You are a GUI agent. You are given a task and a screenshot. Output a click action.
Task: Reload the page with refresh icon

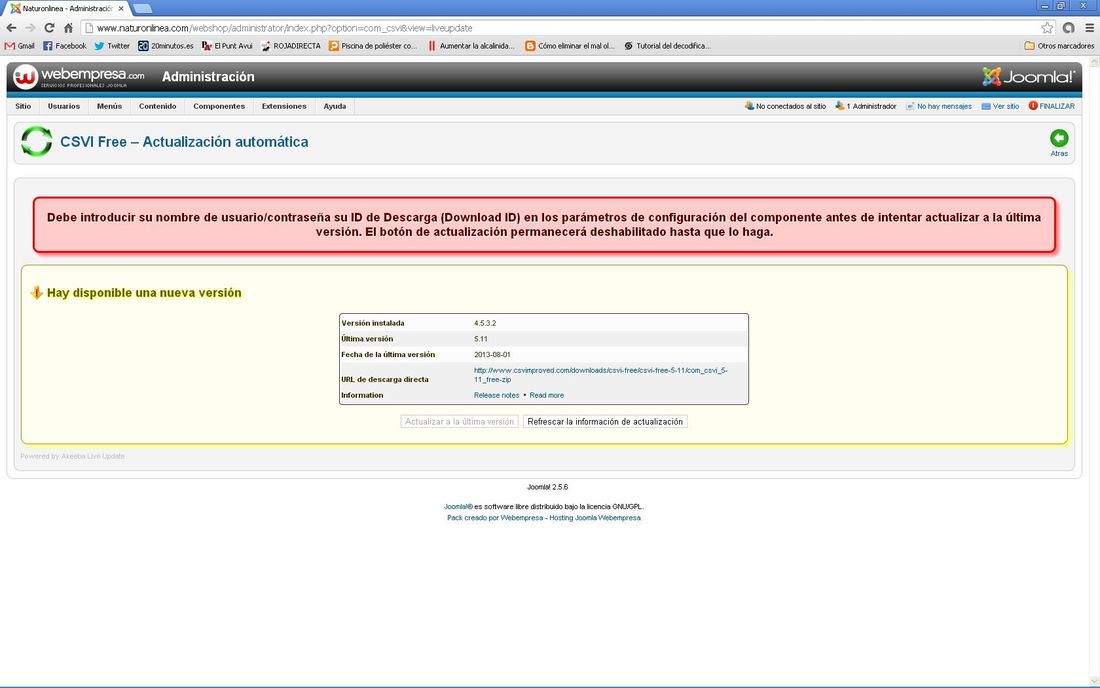49,28
